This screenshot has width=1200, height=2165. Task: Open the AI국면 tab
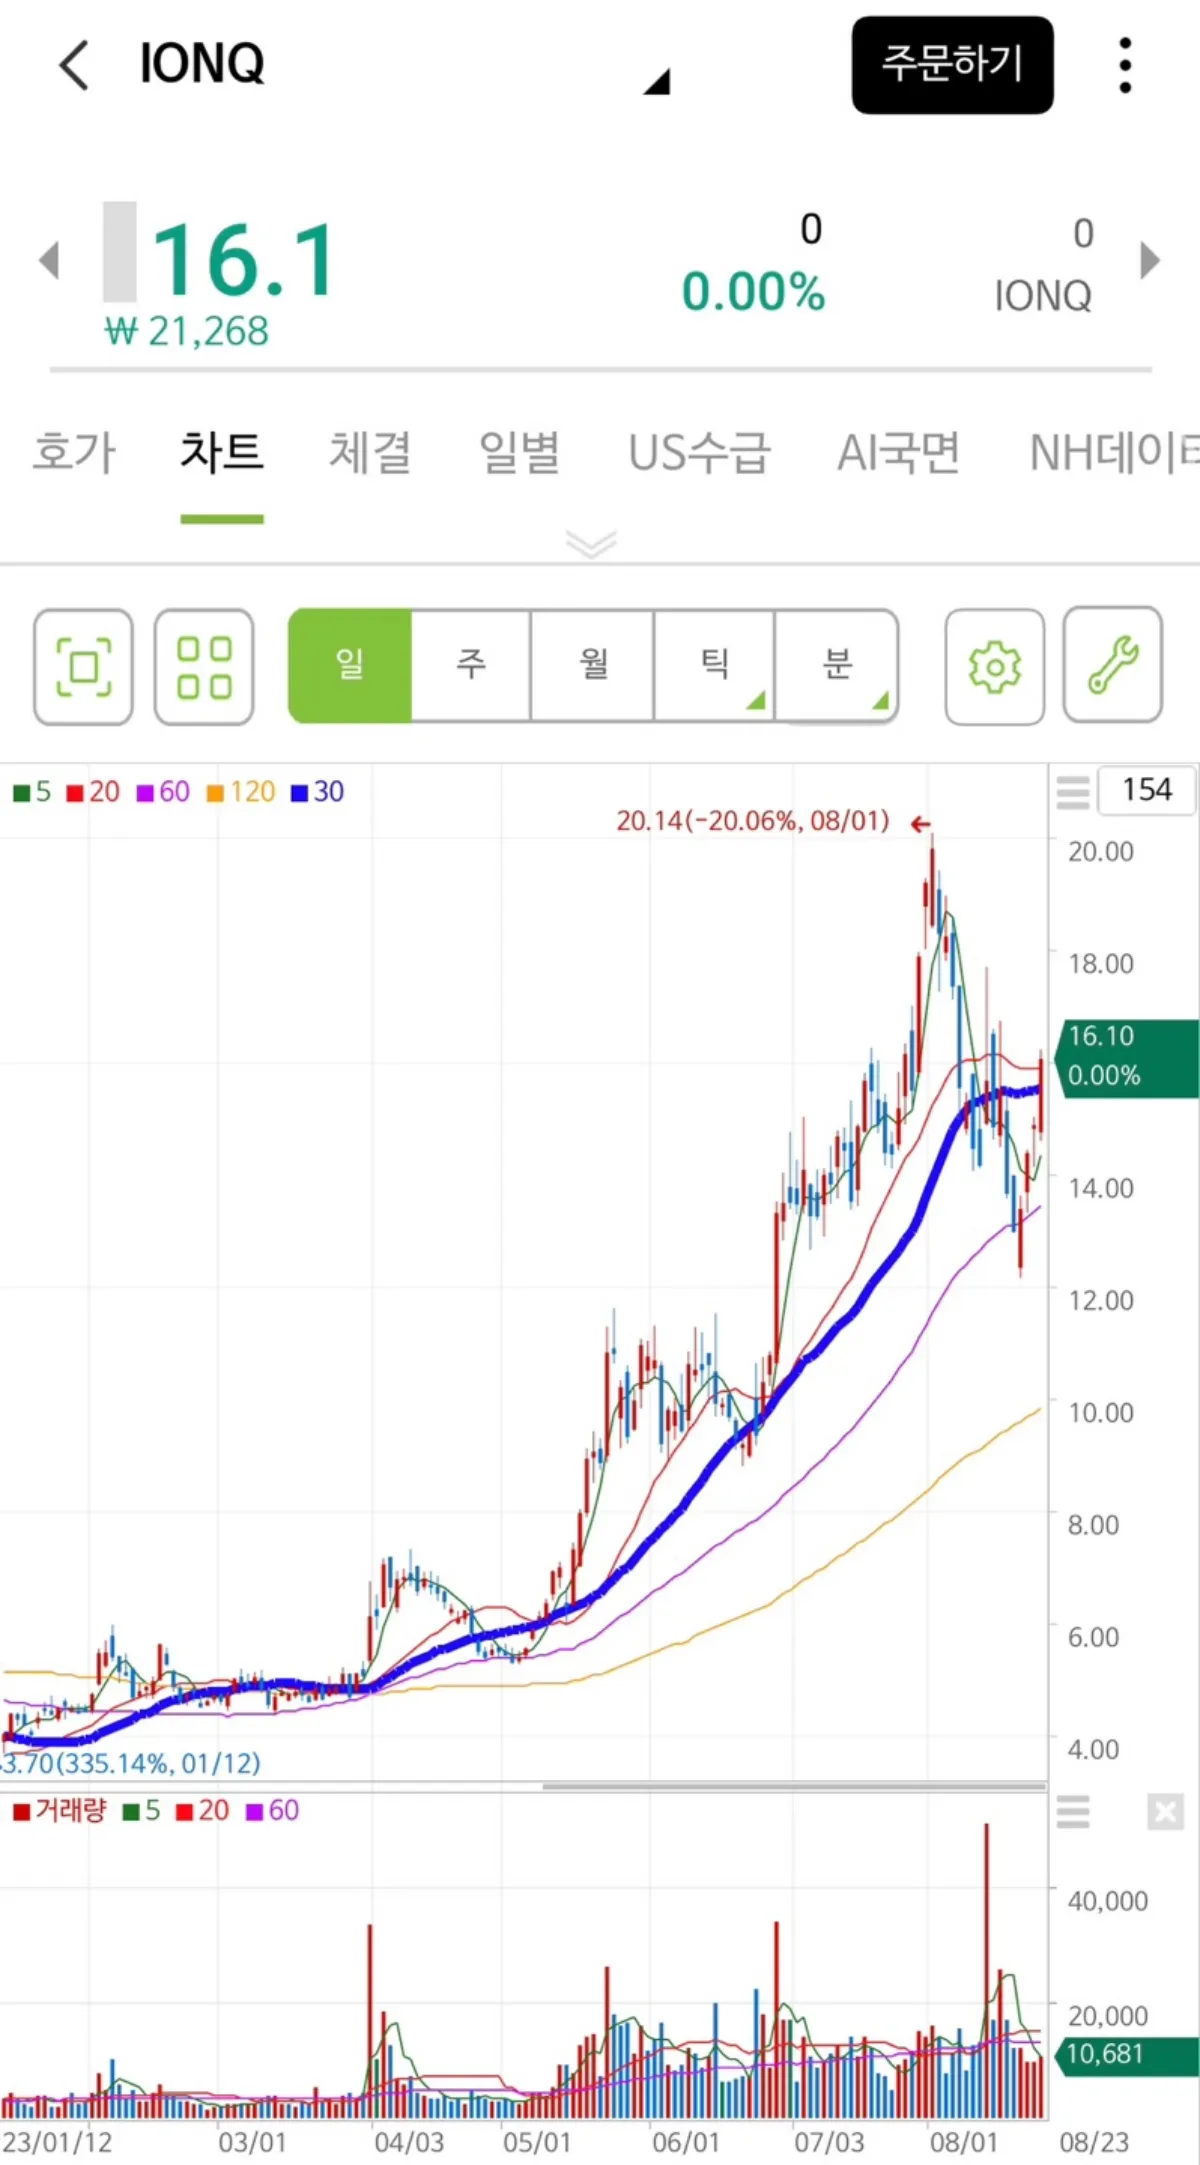click(898, 451)
